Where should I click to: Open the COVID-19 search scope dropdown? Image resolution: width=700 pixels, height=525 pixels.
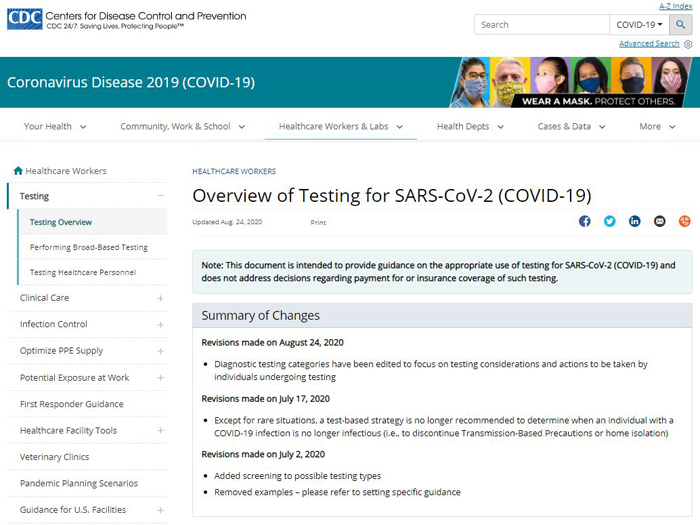pyautogui.click(x=639, y=25)
